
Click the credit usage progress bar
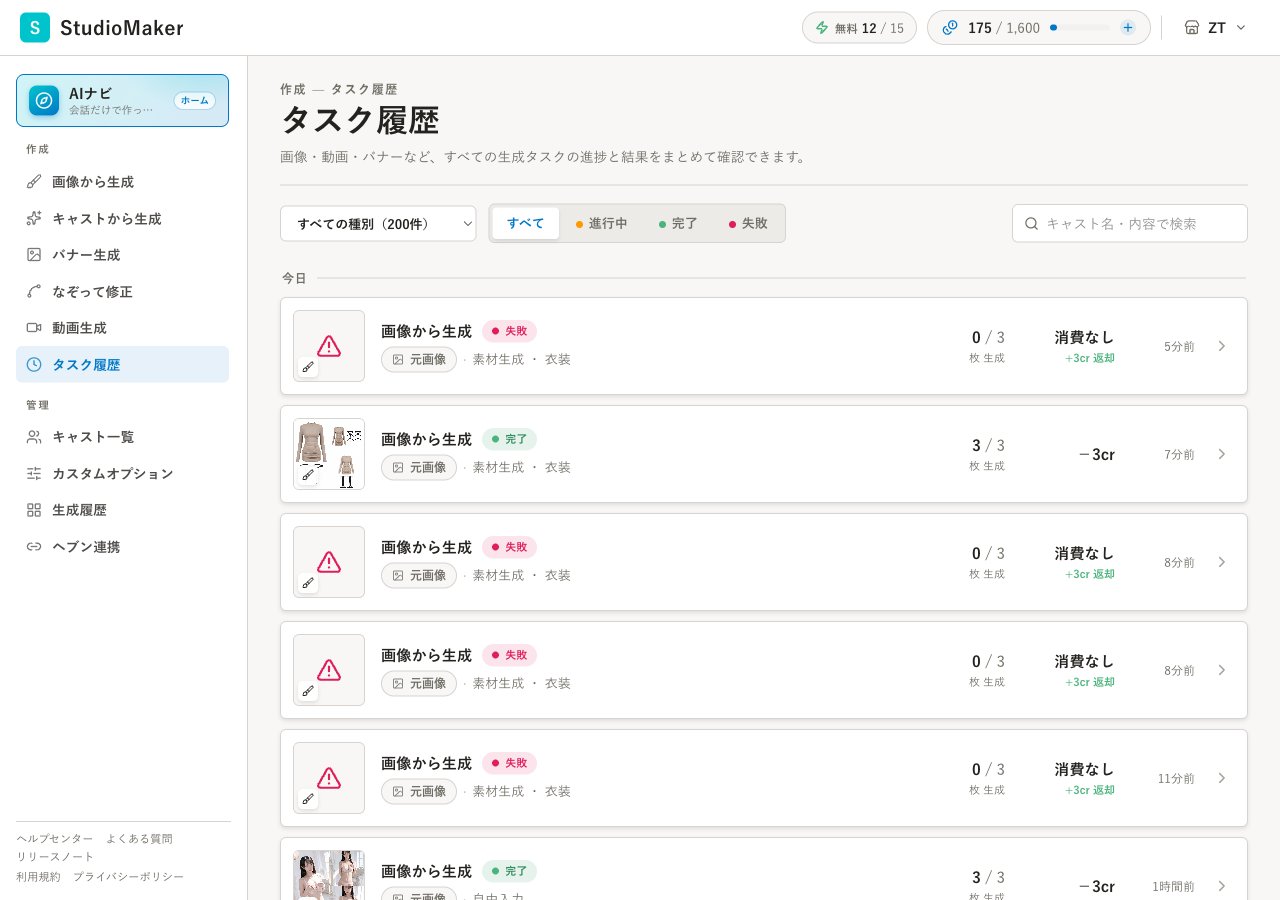(x=1080, y=28)
